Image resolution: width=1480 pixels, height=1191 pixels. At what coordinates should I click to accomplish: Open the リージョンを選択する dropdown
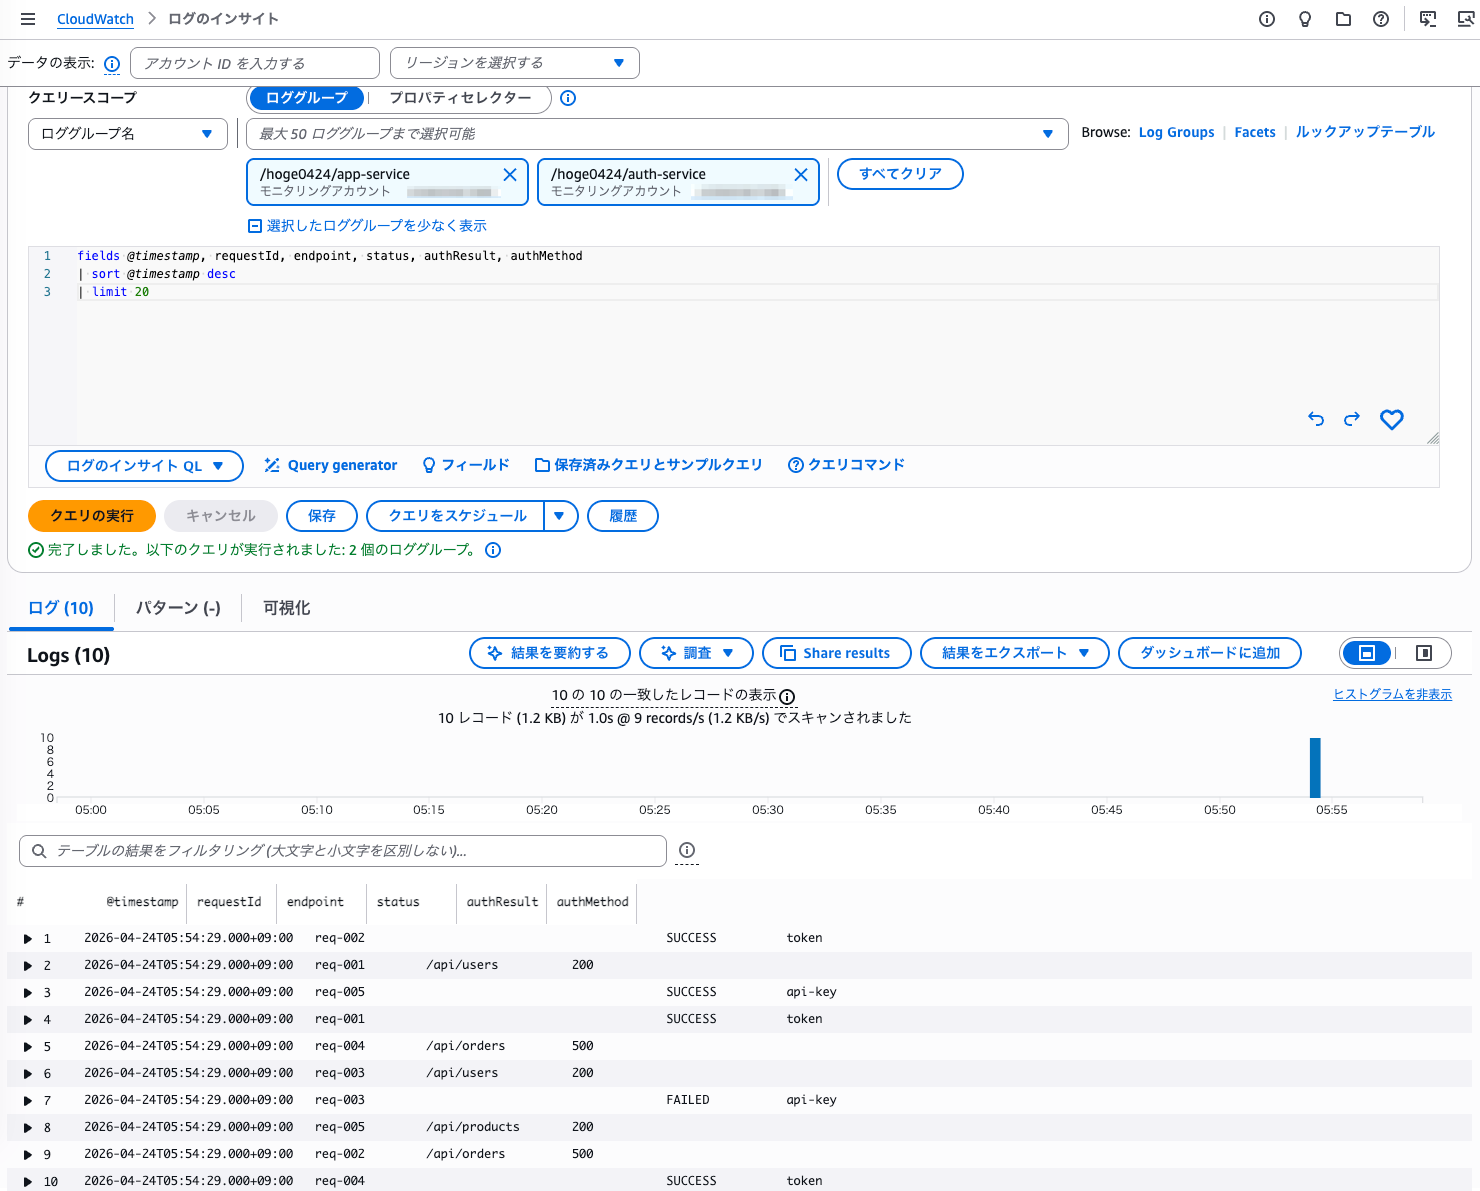tap(514, 62)
